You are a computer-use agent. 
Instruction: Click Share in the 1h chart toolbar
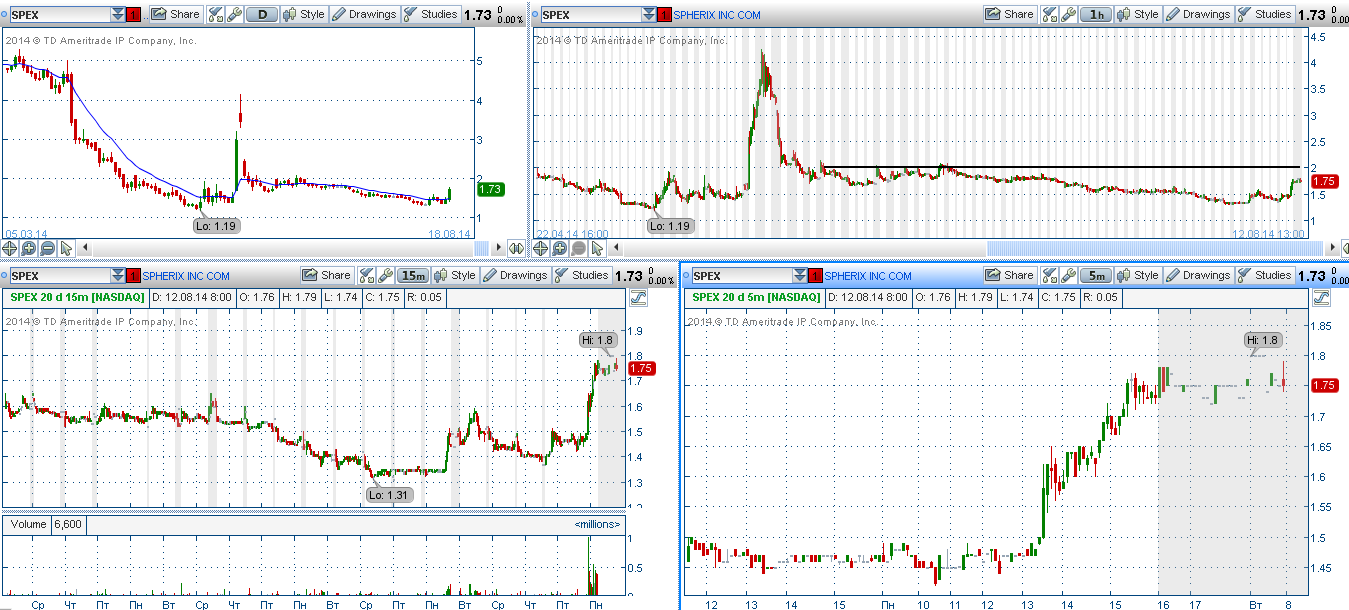1010,15
